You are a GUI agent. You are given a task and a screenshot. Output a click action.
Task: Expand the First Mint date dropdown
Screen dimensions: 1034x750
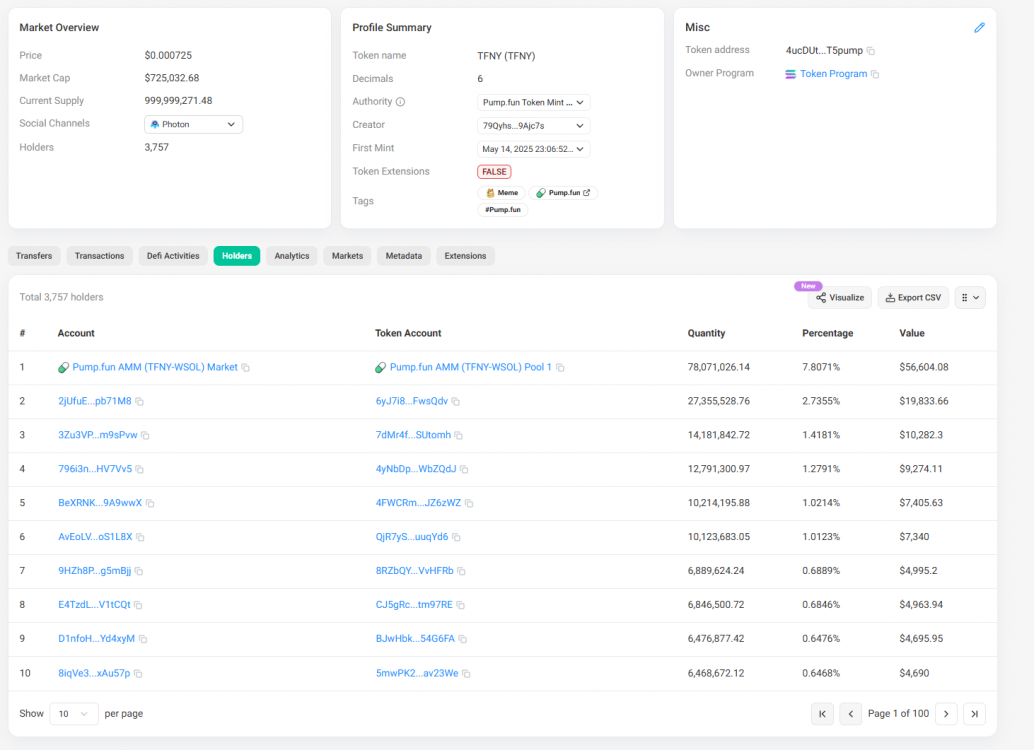533,149
